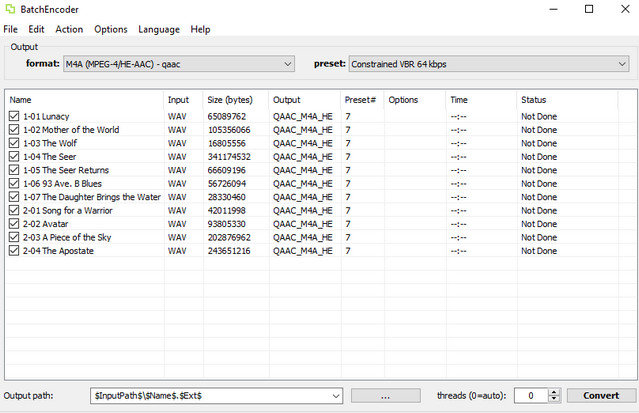This screenshot has width=639, height=413.
Task: Open the File menu
Action: [11, 29]
